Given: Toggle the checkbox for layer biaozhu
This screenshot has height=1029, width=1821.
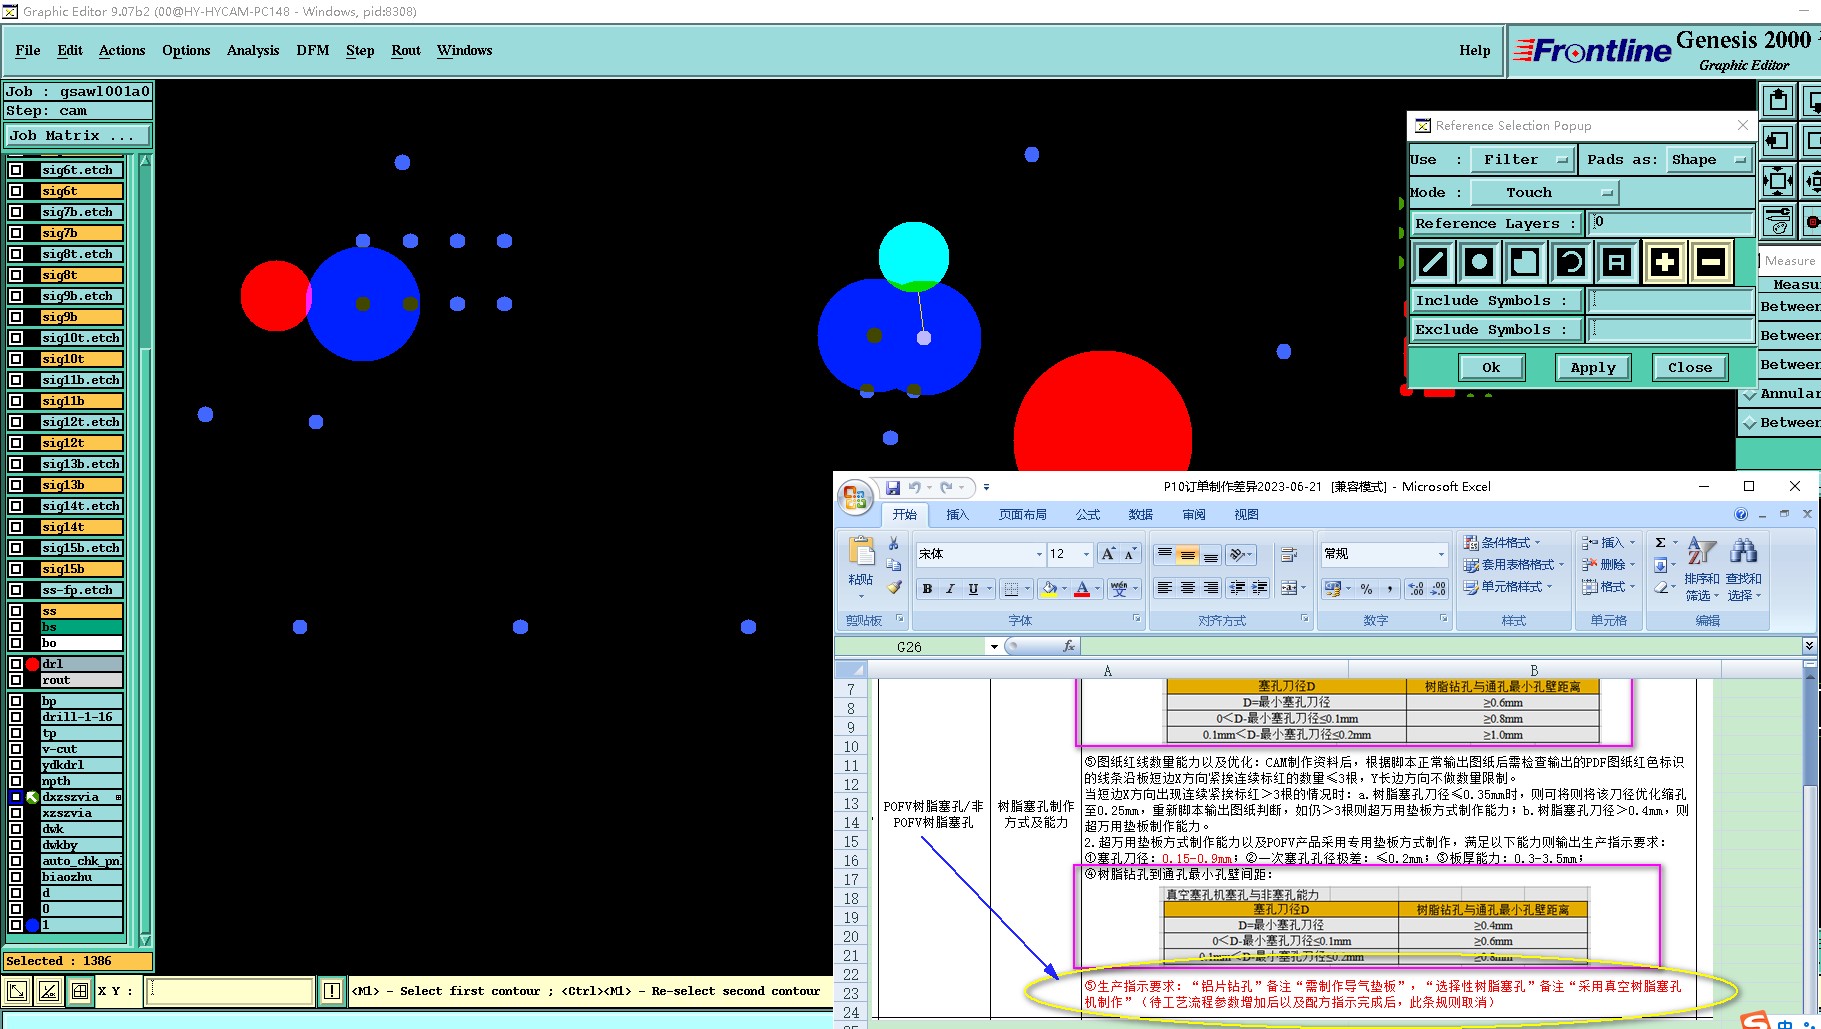Looking at the screenshot, I should pos(16,877).
